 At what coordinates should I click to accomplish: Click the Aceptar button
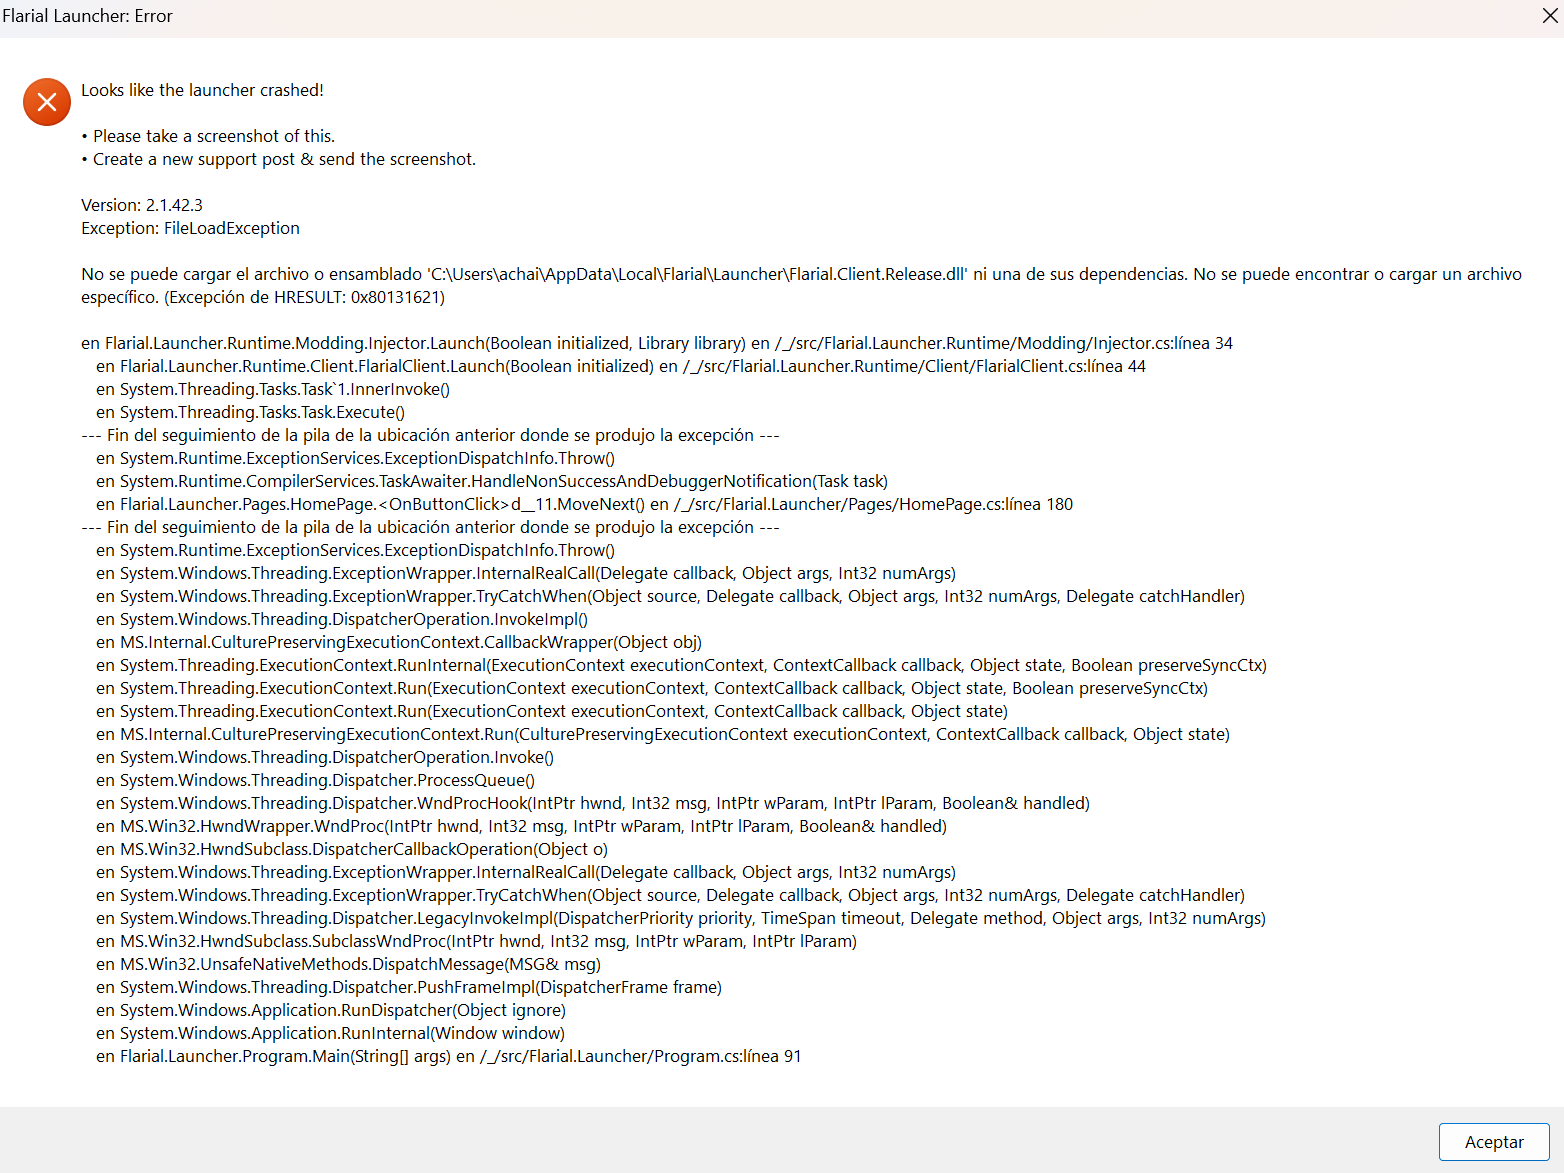[1494, 1142]
